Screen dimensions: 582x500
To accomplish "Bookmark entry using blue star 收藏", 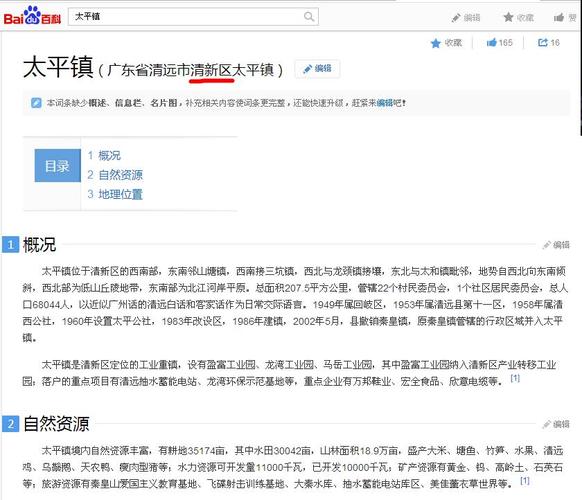I will tap(446, 43).
